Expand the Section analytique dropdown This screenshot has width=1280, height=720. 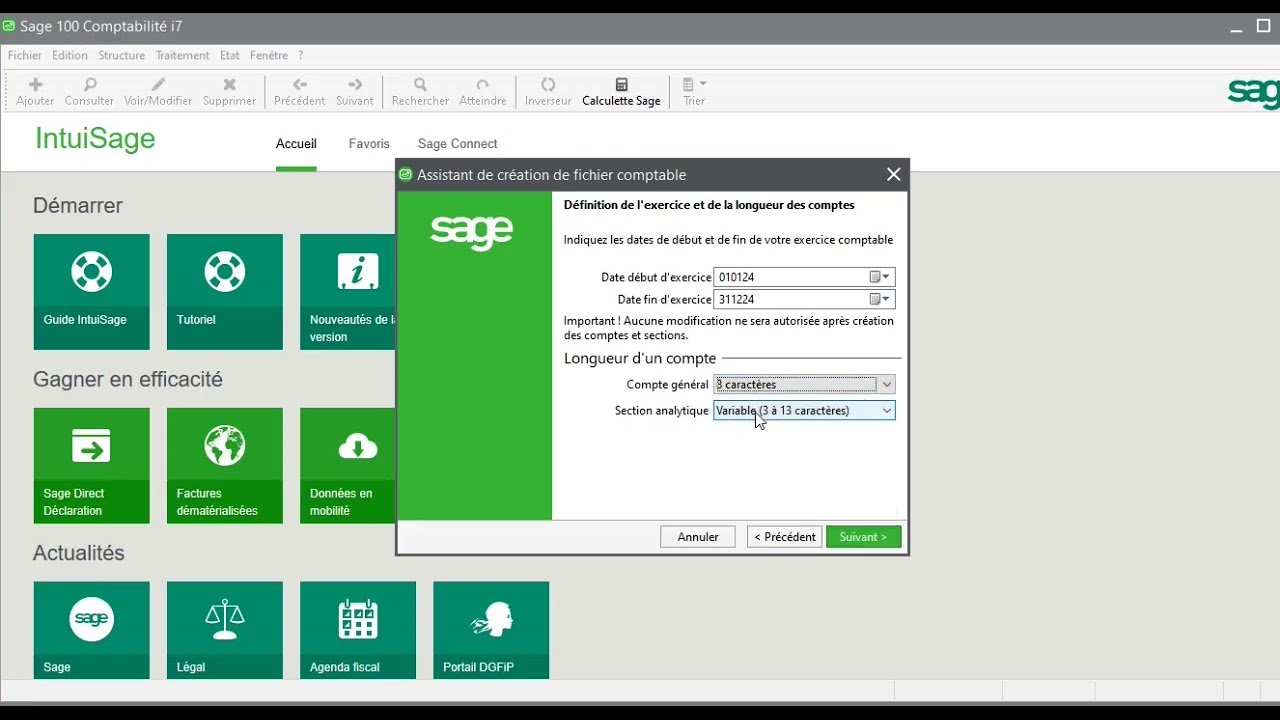[886, 411]
